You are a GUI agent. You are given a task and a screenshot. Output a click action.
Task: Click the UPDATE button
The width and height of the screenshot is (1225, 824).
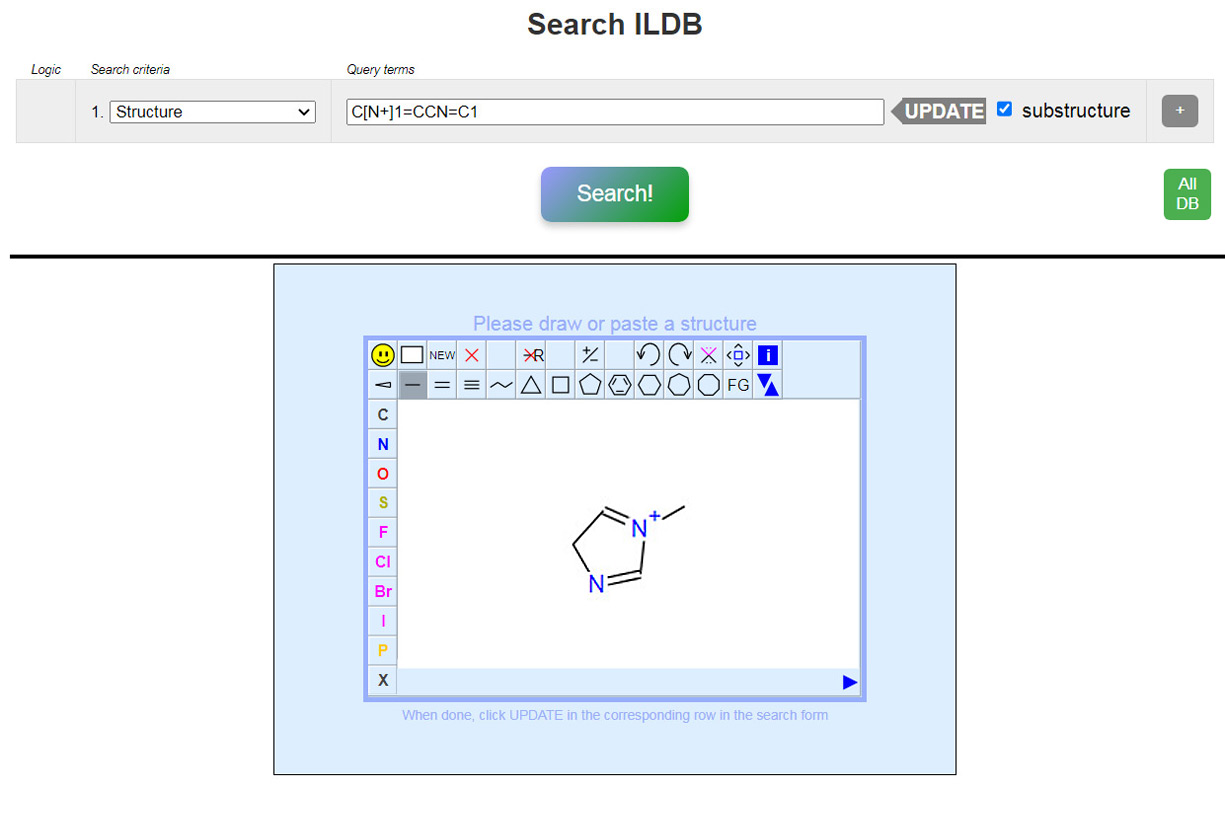coord(942,111)
